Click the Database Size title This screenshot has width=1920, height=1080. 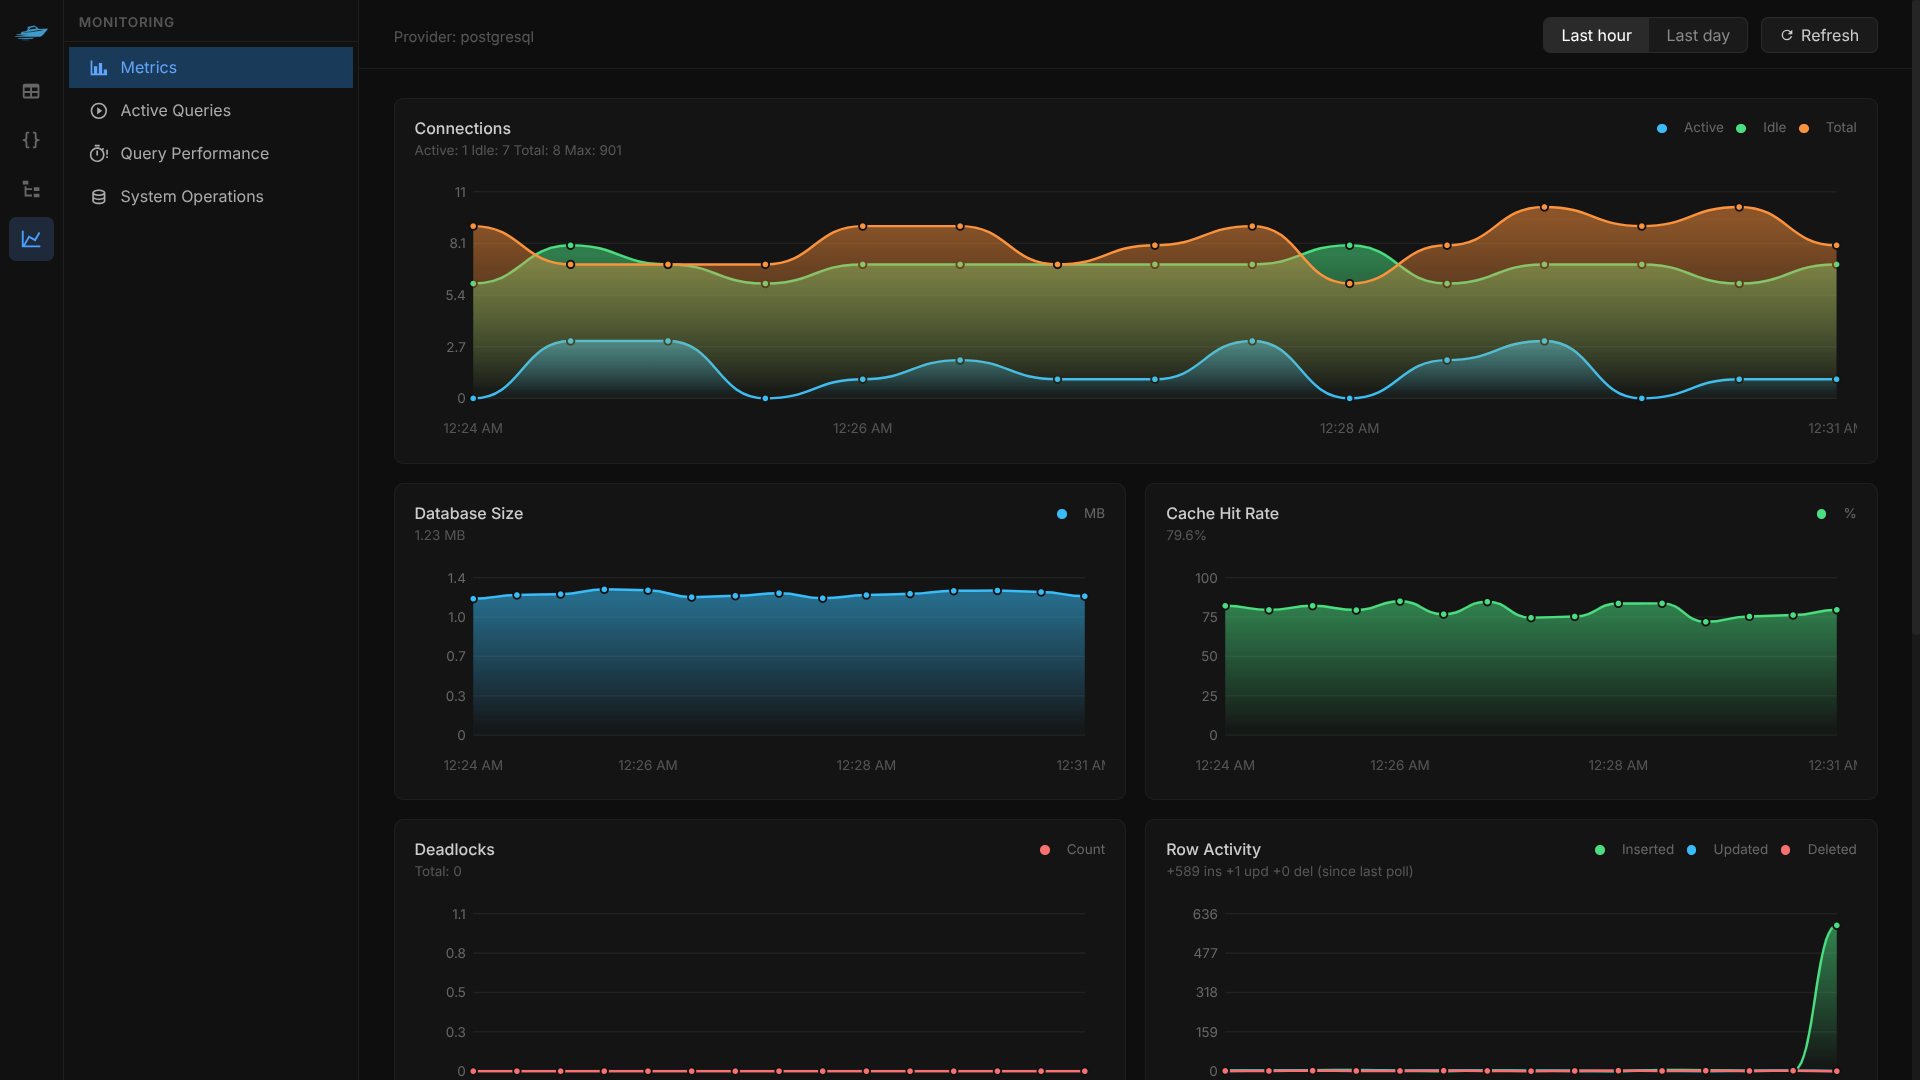[x=468, y=514]
